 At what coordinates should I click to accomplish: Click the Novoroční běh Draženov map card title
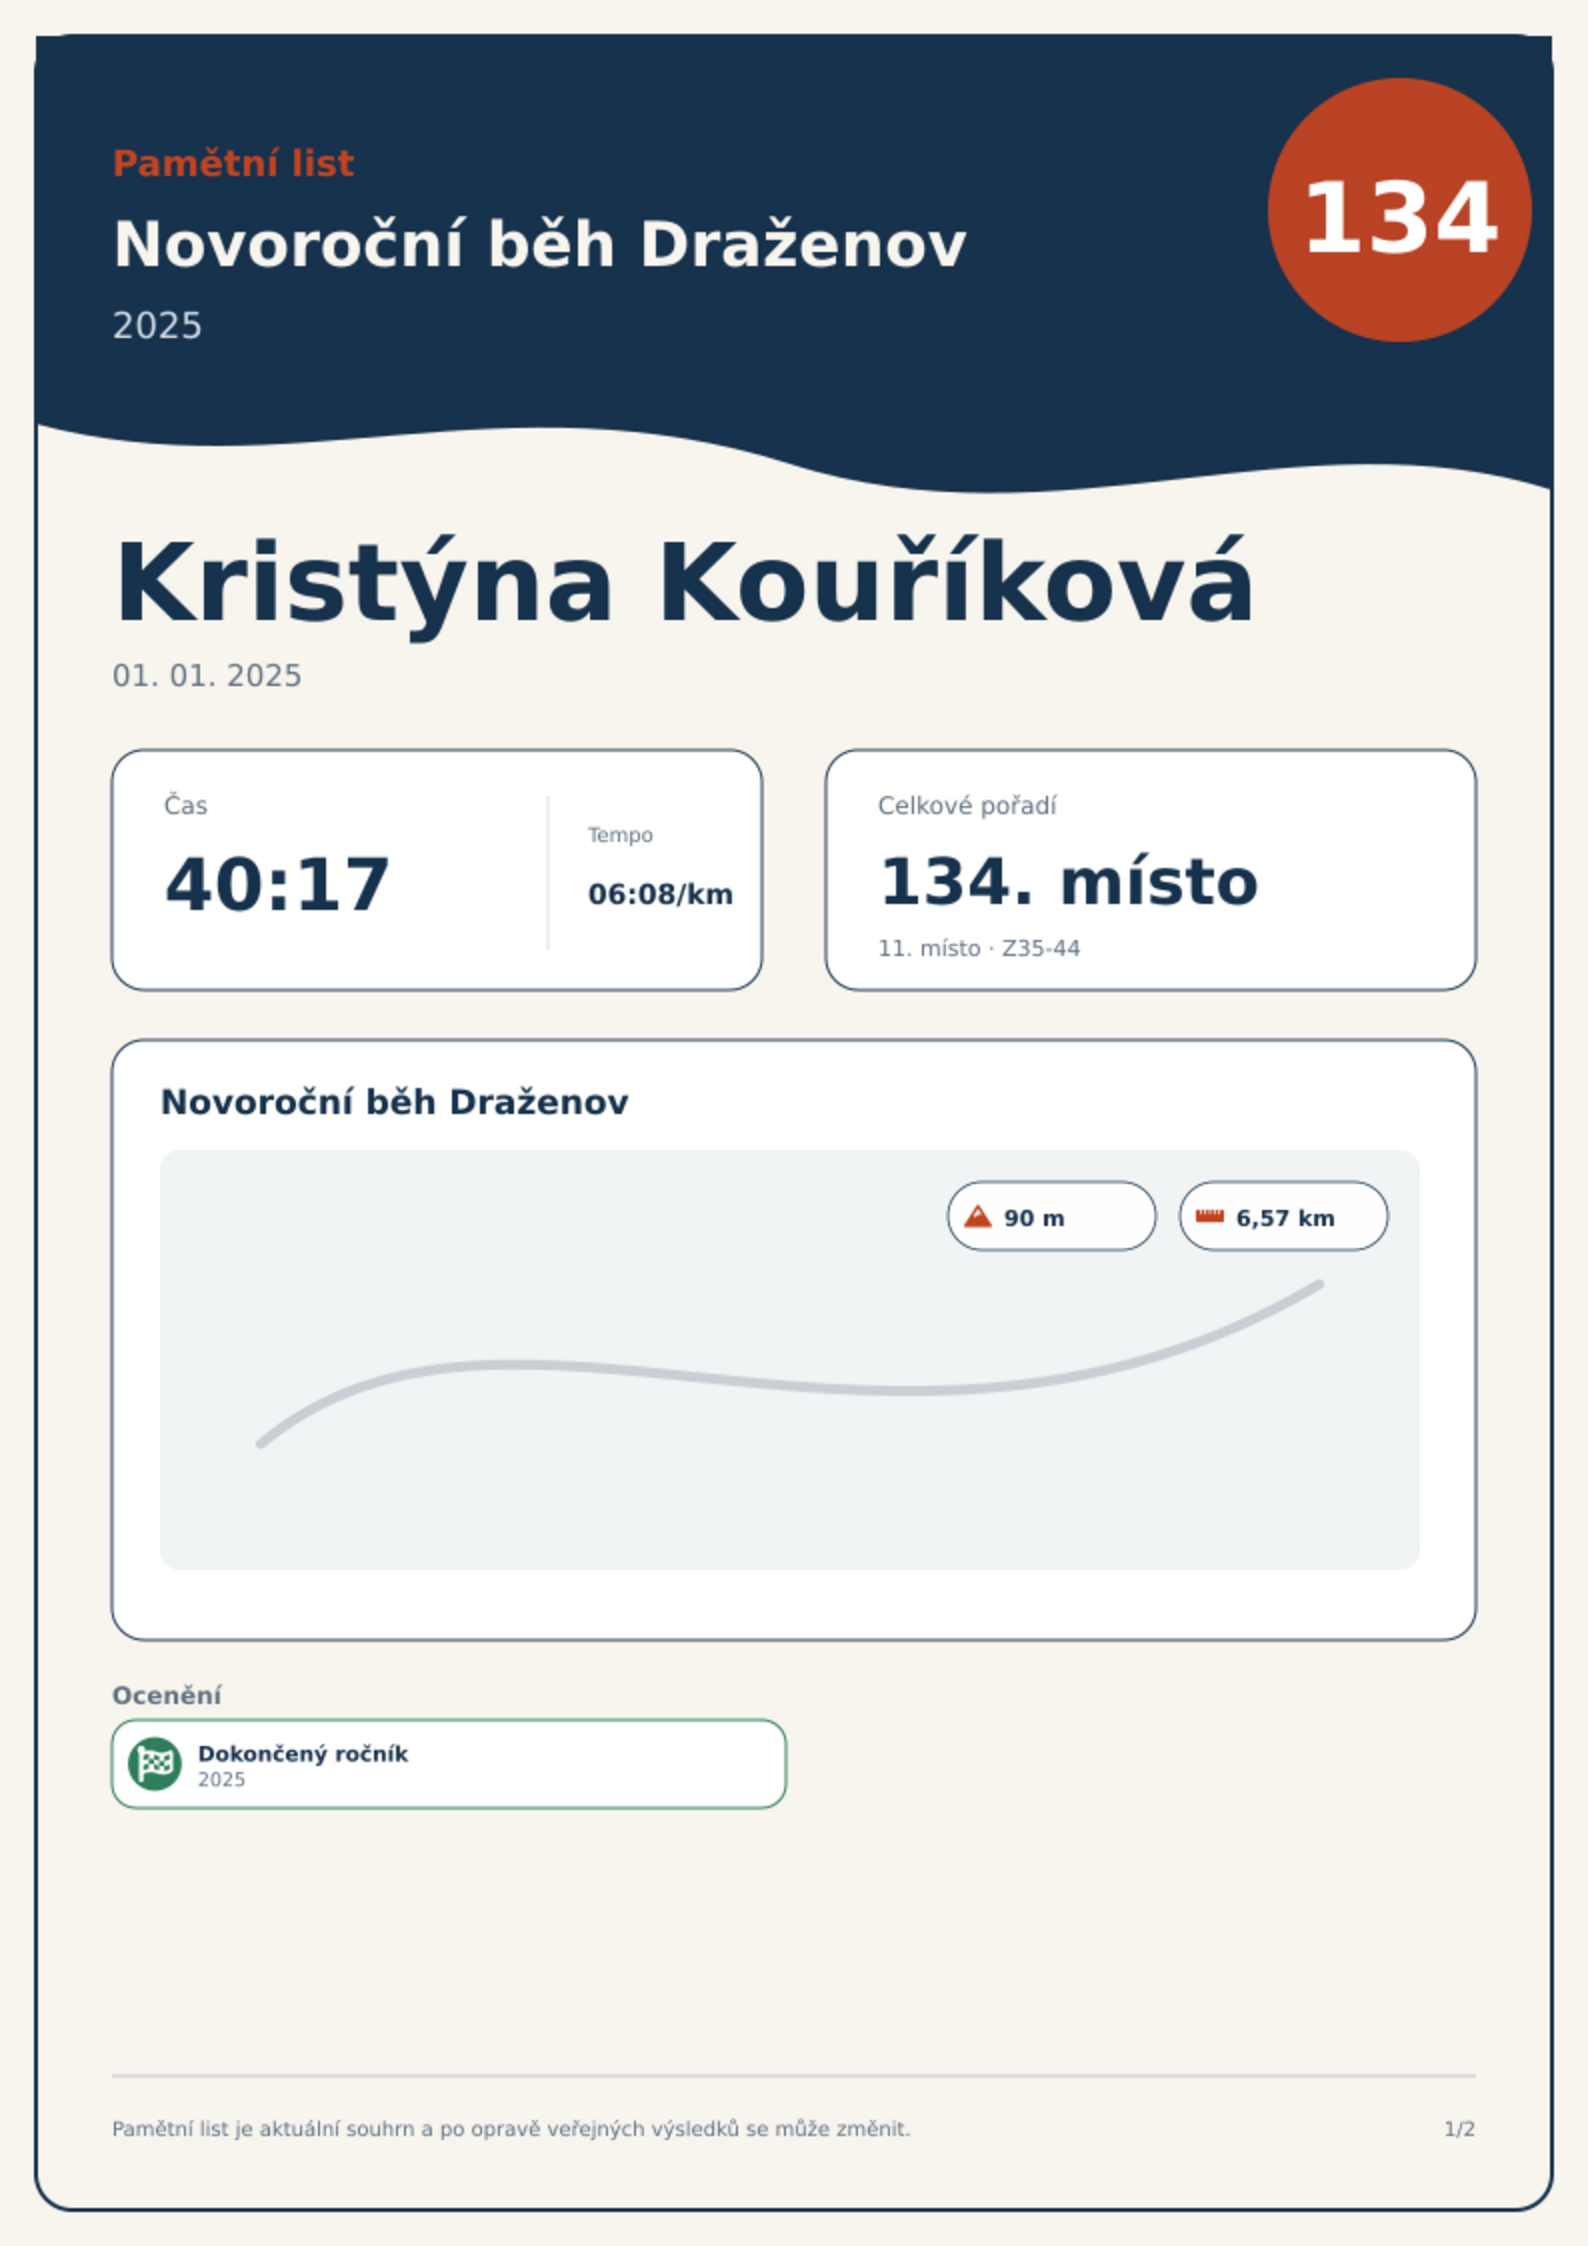[x=395, y=1102]
